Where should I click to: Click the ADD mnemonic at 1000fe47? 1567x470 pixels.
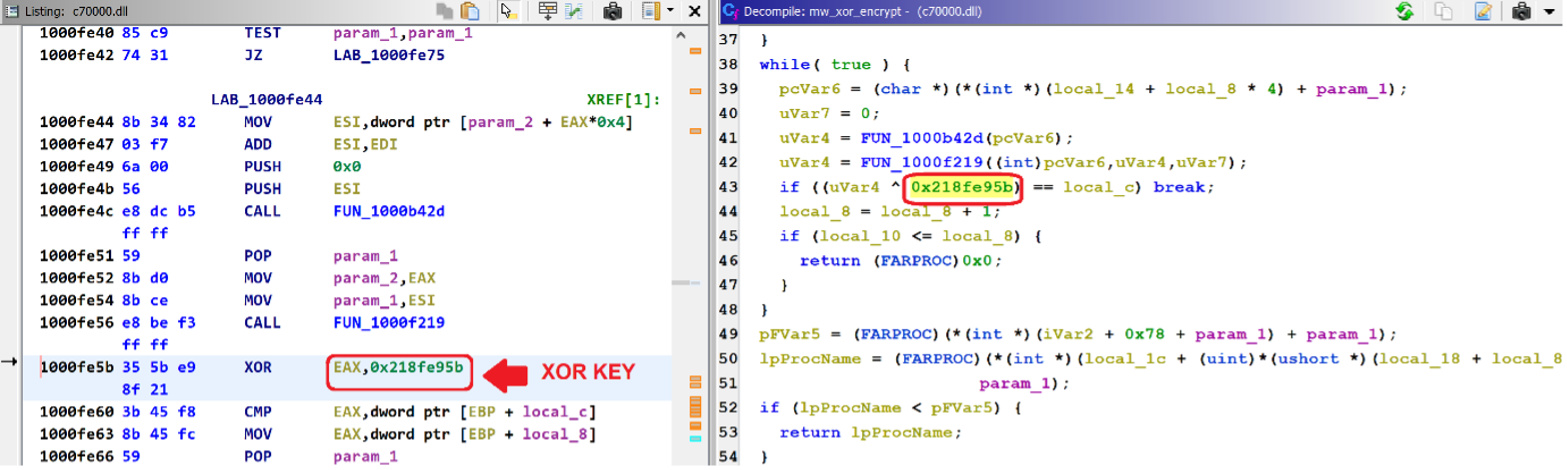257,144
